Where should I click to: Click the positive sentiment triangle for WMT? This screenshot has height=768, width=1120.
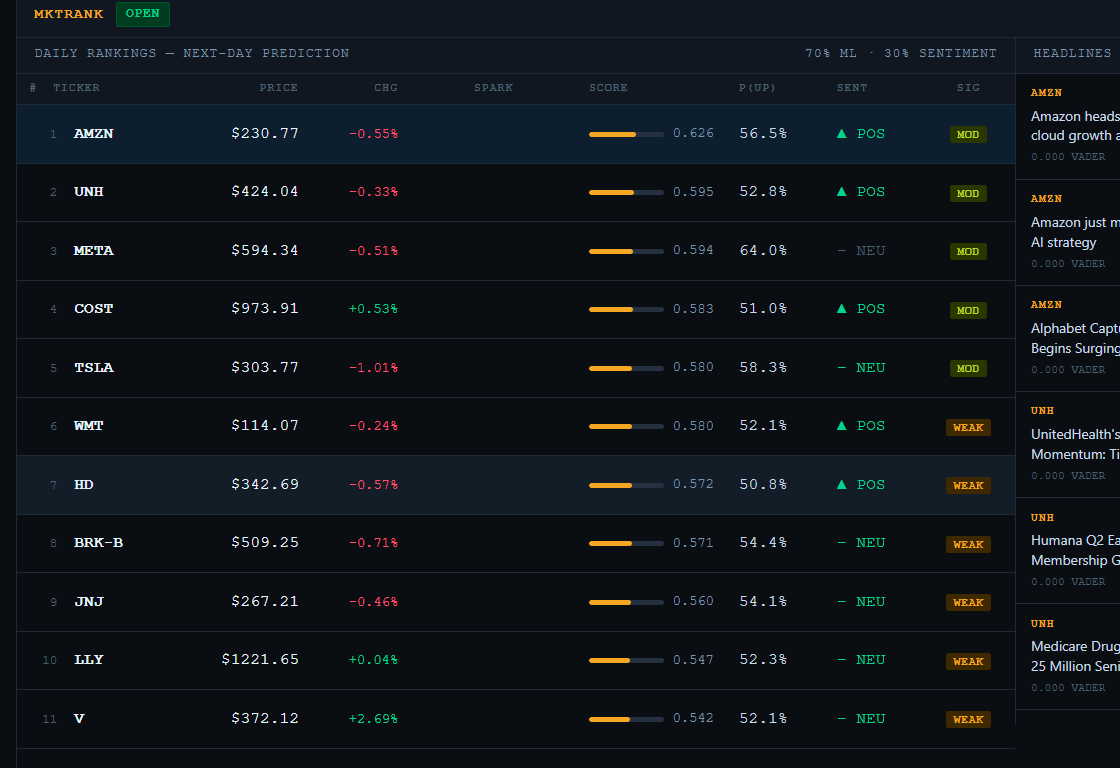(841, 426)
